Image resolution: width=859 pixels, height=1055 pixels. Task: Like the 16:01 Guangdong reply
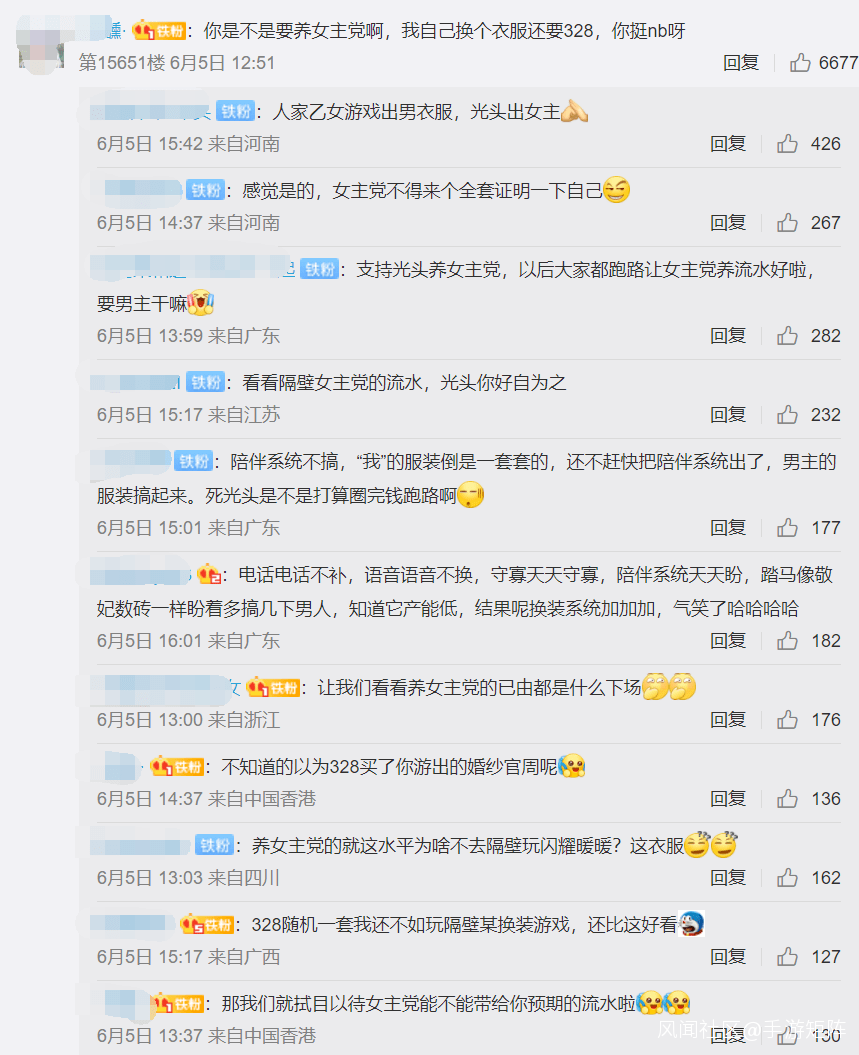click(787, 641)
